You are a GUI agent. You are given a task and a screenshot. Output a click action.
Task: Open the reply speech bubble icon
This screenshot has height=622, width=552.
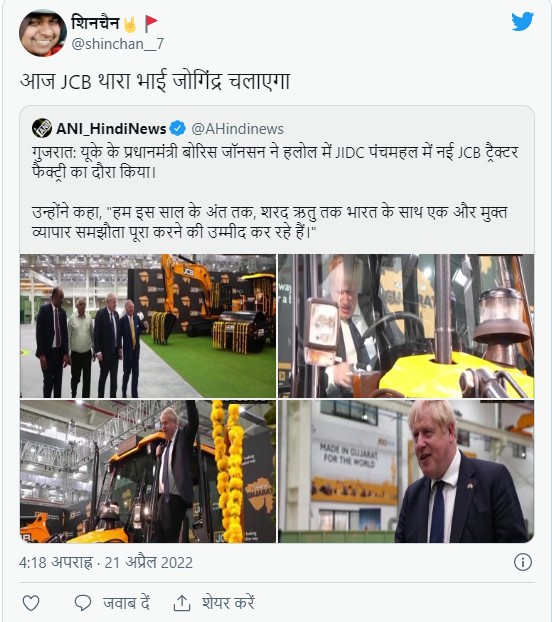[x=83, y=603]
